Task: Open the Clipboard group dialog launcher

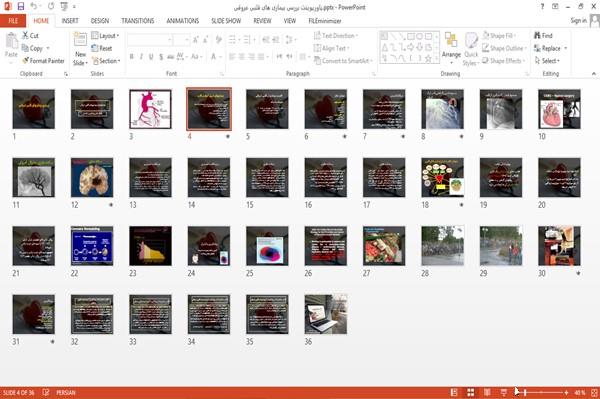Action: tap(66, 74)
